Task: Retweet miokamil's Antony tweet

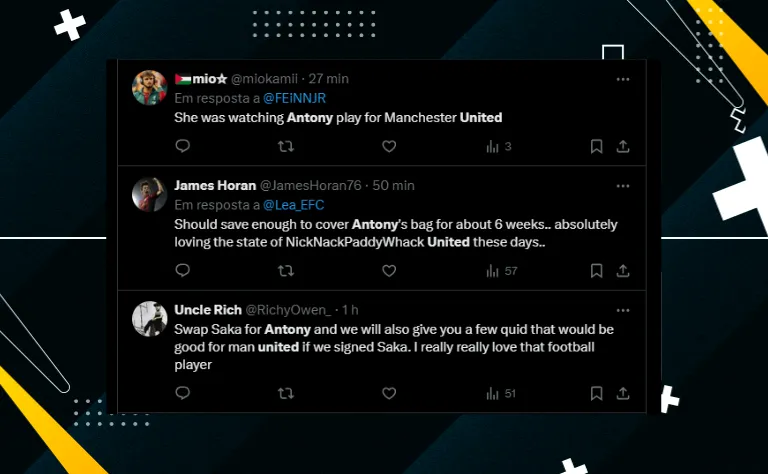Action: tap(286, 146)
